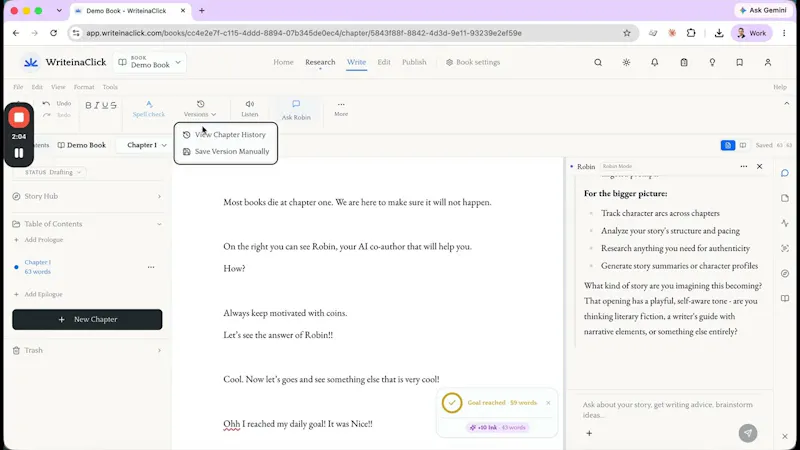Open the Tools menu

[110, 87]
